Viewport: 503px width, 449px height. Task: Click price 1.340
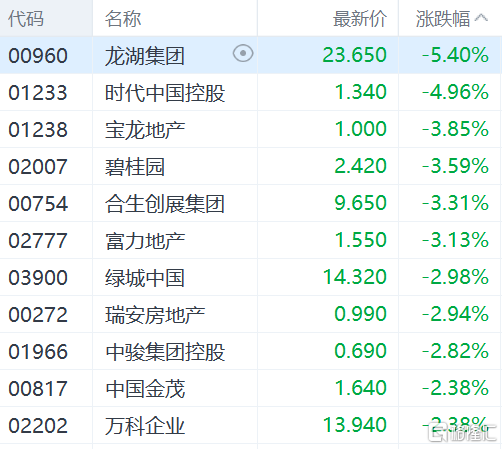361,92
